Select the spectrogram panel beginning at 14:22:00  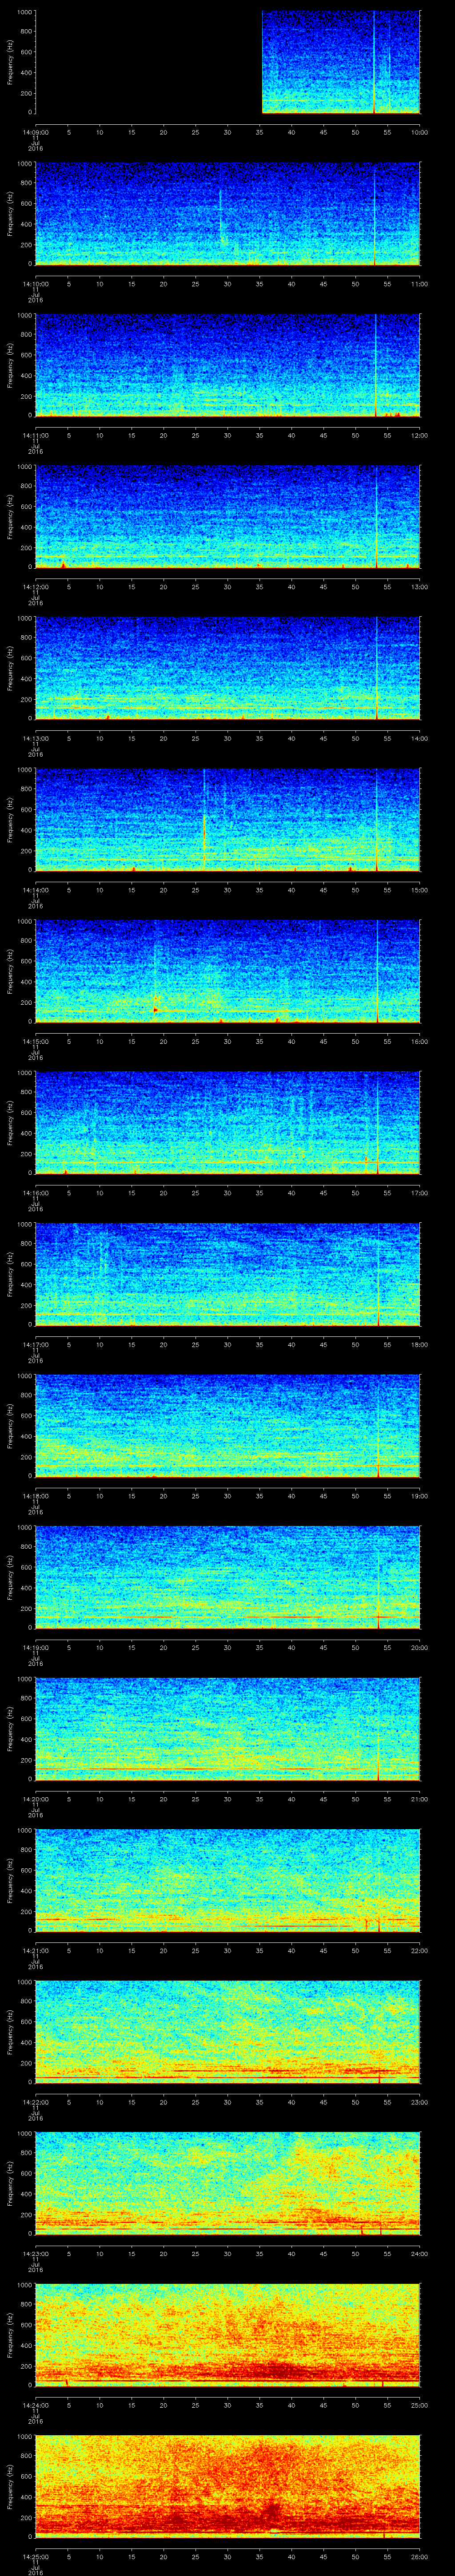pyautogui.click(x=227, y=2032)
